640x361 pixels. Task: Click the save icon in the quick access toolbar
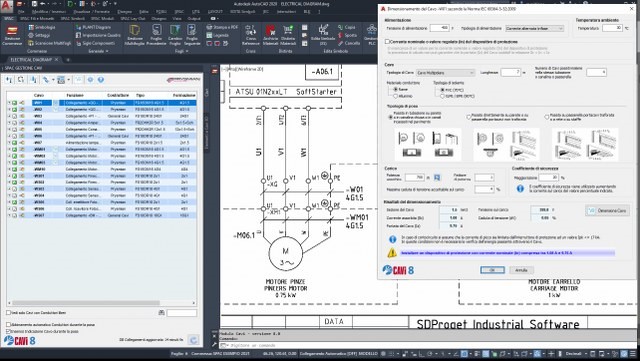pyautogui.click(x=34, y=4)
